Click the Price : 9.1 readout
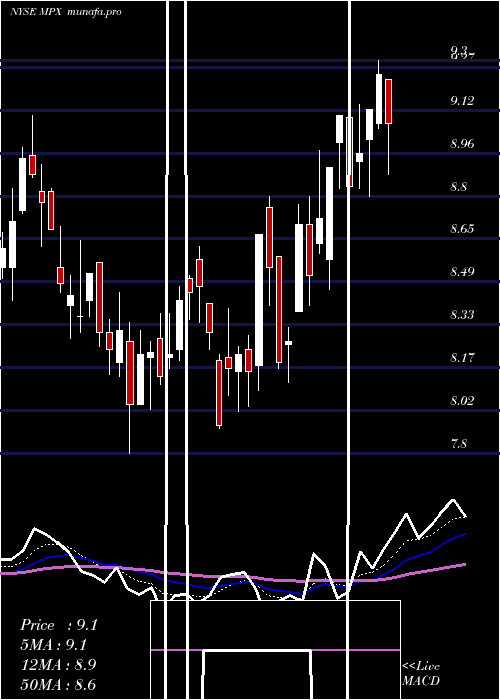 point(59,625)
